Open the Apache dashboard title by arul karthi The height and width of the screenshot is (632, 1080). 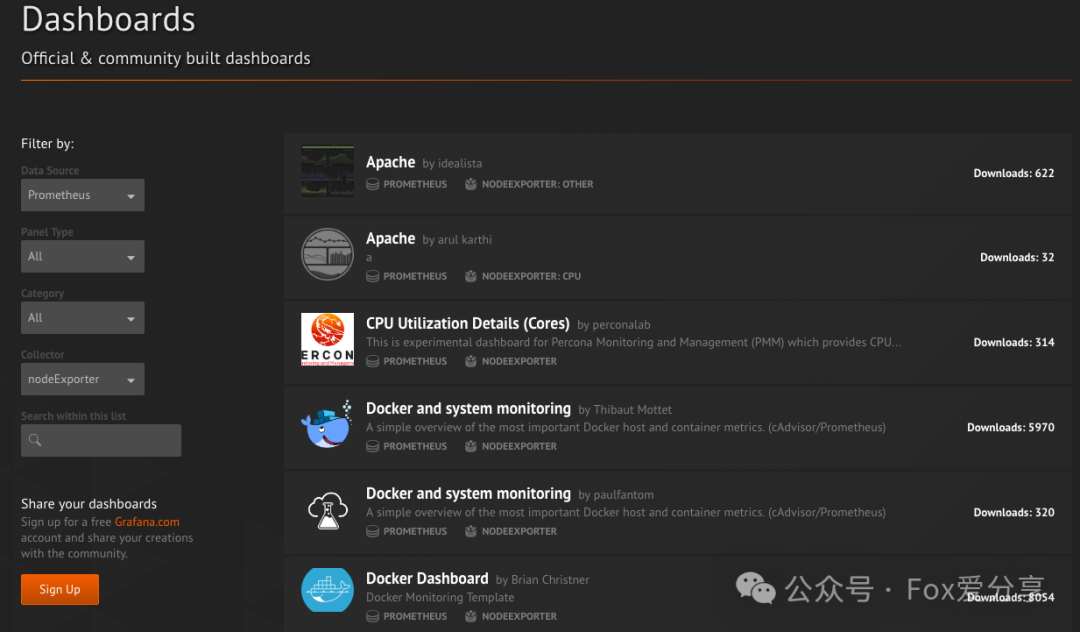click(391, 239)
